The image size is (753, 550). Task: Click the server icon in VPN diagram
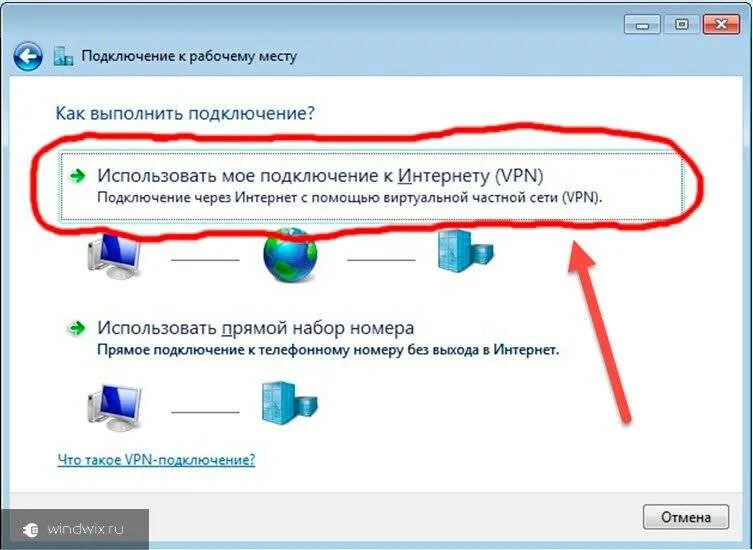click(465, 251)
